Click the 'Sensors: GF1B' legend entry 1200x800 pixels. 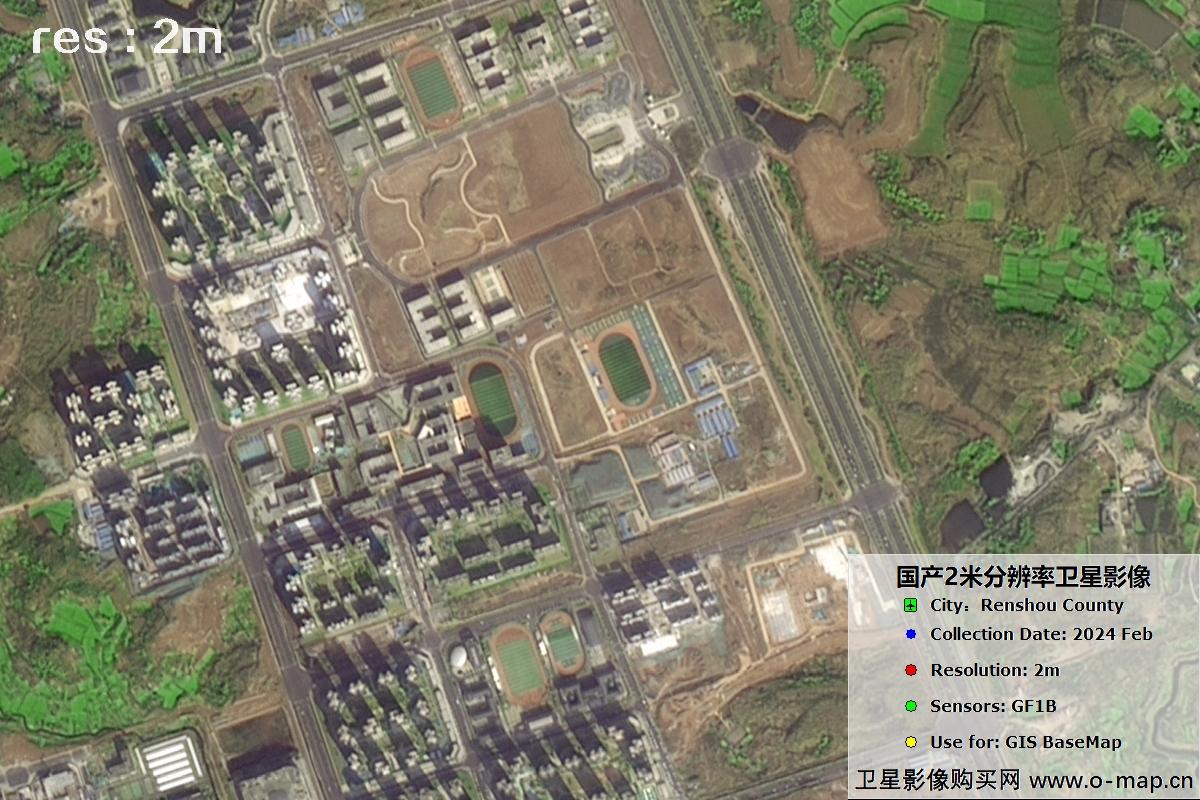coord(992,707)
